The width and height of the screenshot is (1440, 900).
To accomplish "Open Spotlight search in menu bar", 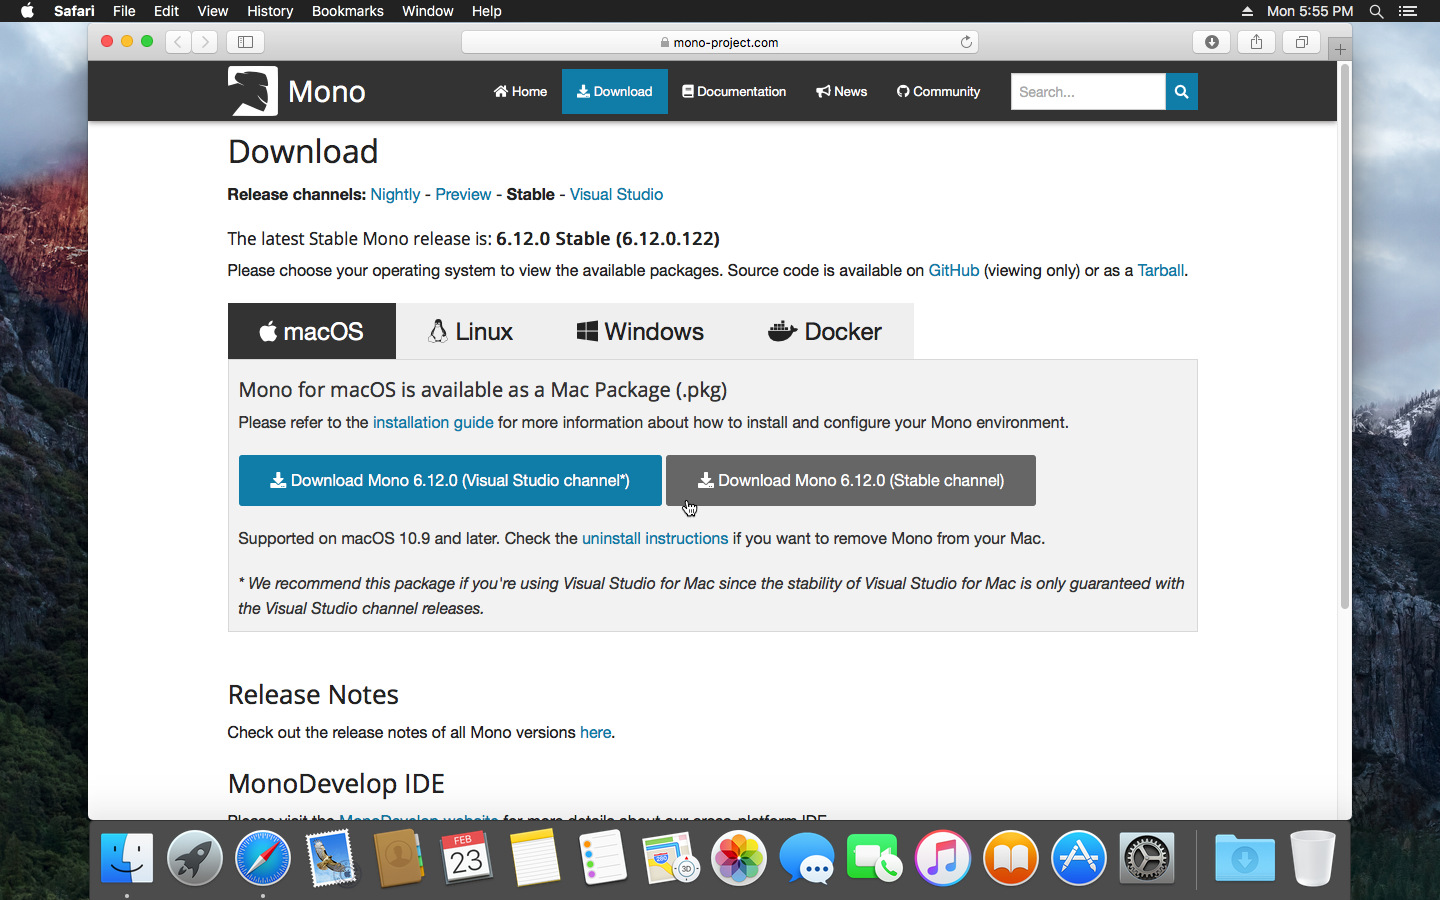I will (1376, 11).
